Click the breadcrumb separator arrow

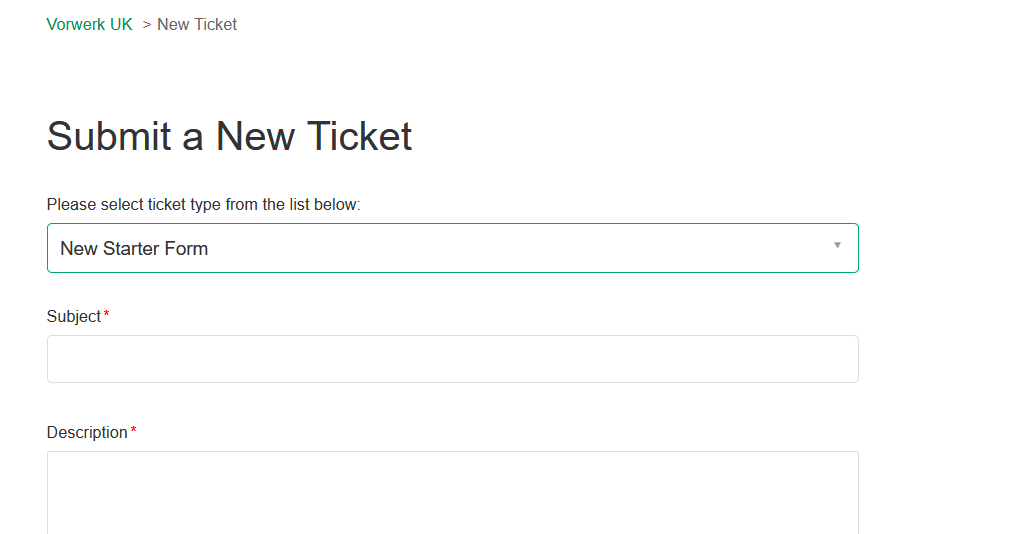tap(146, 25)
